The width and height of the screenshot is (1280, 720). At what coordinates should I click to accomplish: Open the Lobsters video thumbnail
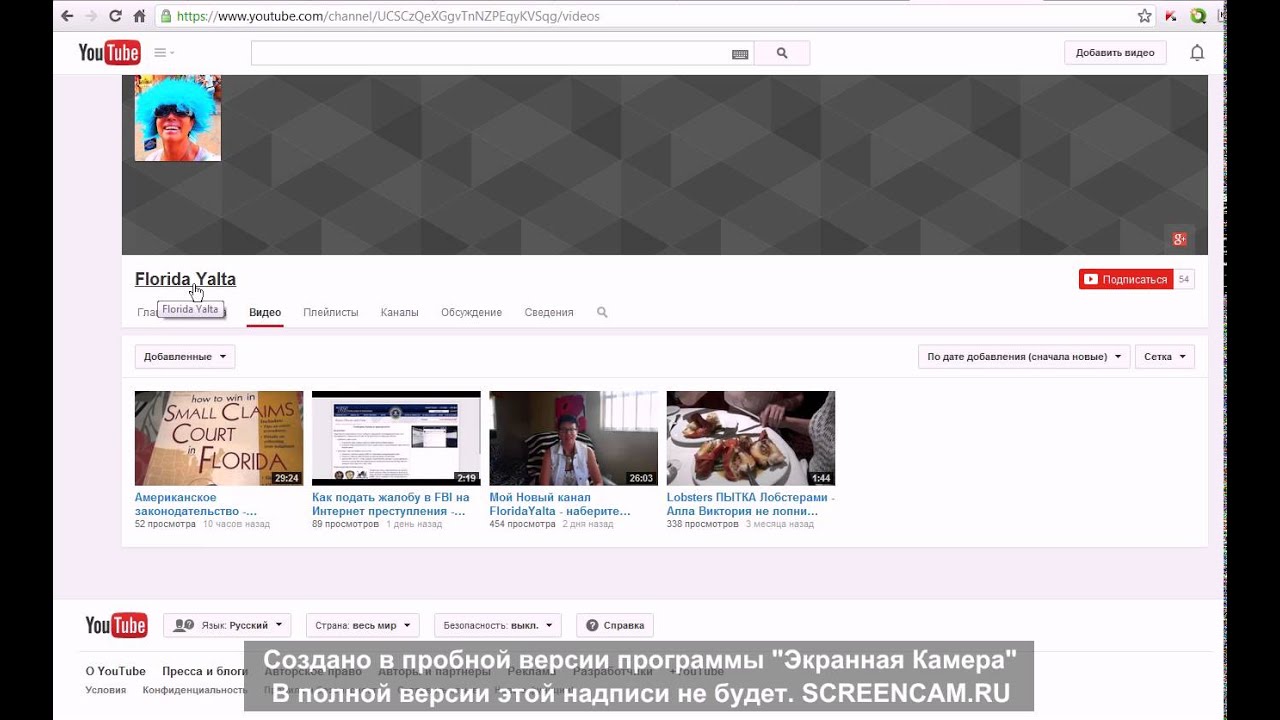[x=751, y=438]
